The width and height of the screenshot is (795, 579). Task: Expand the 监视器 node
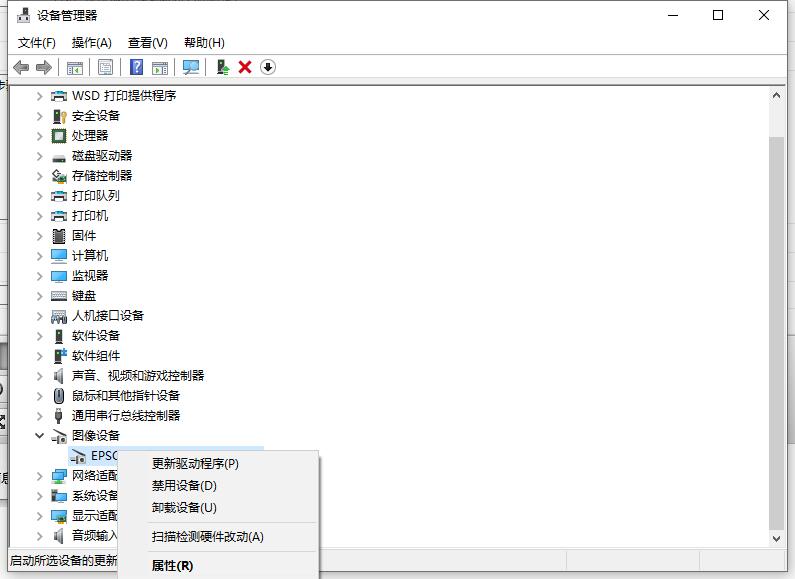coord(40,276)
